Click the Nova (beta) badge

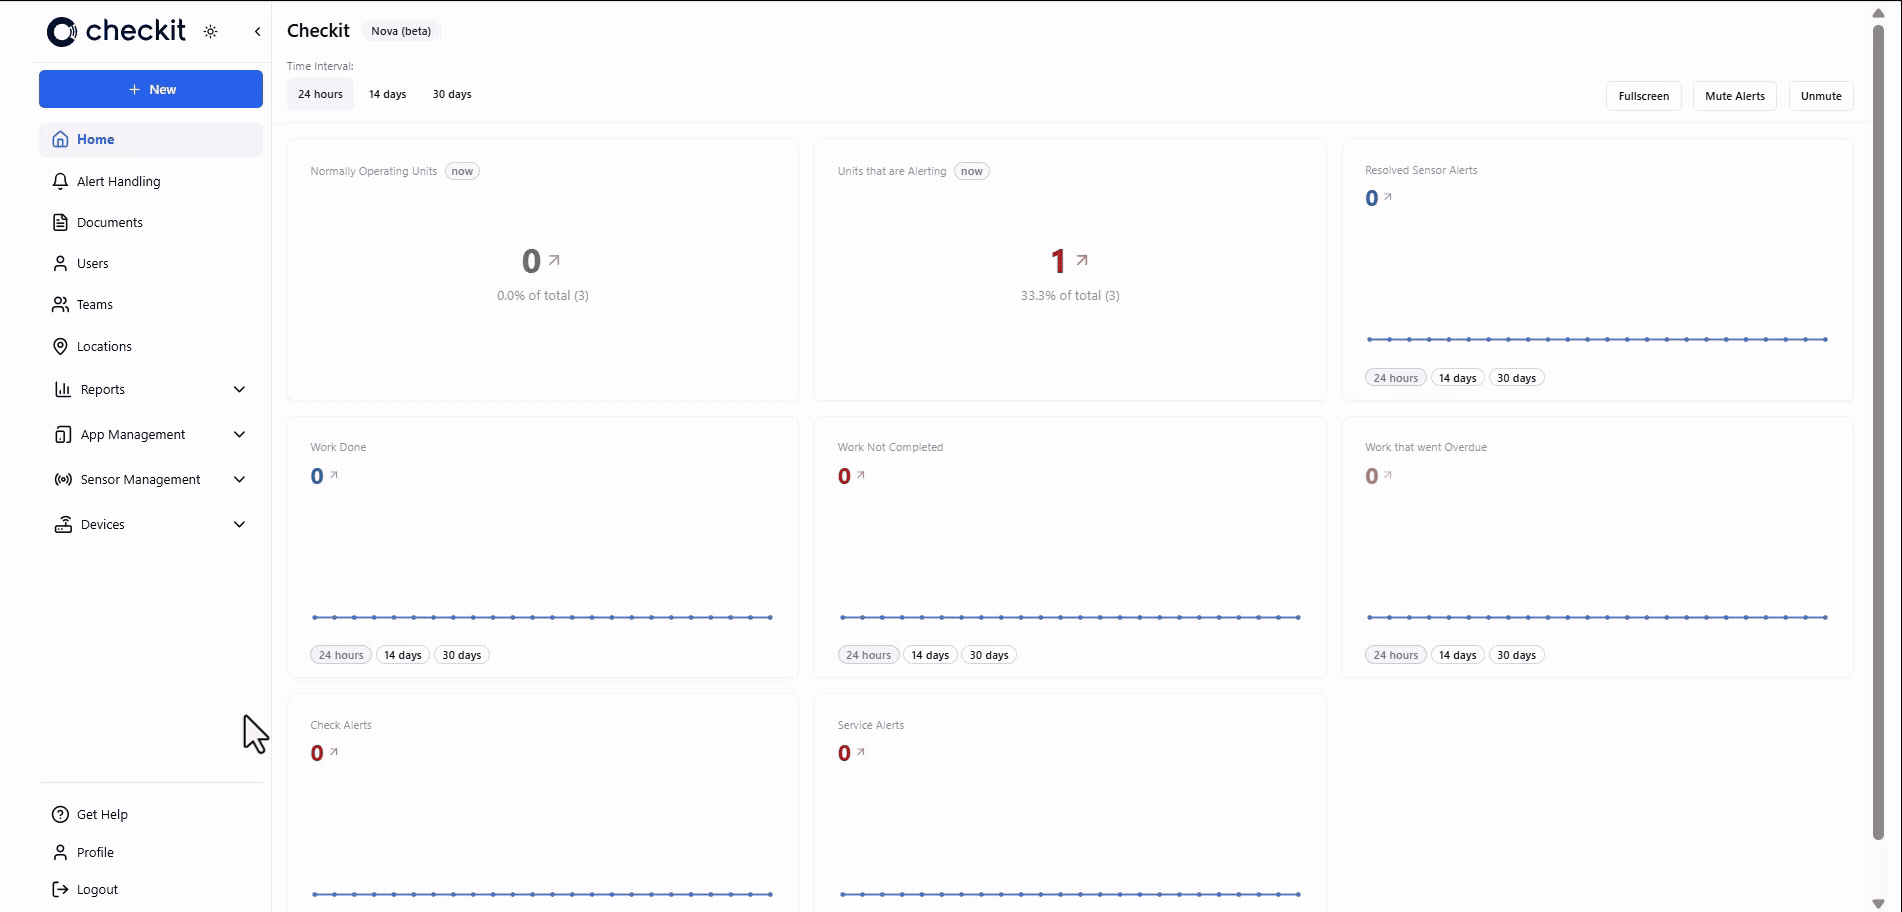[x=401, y=31]
